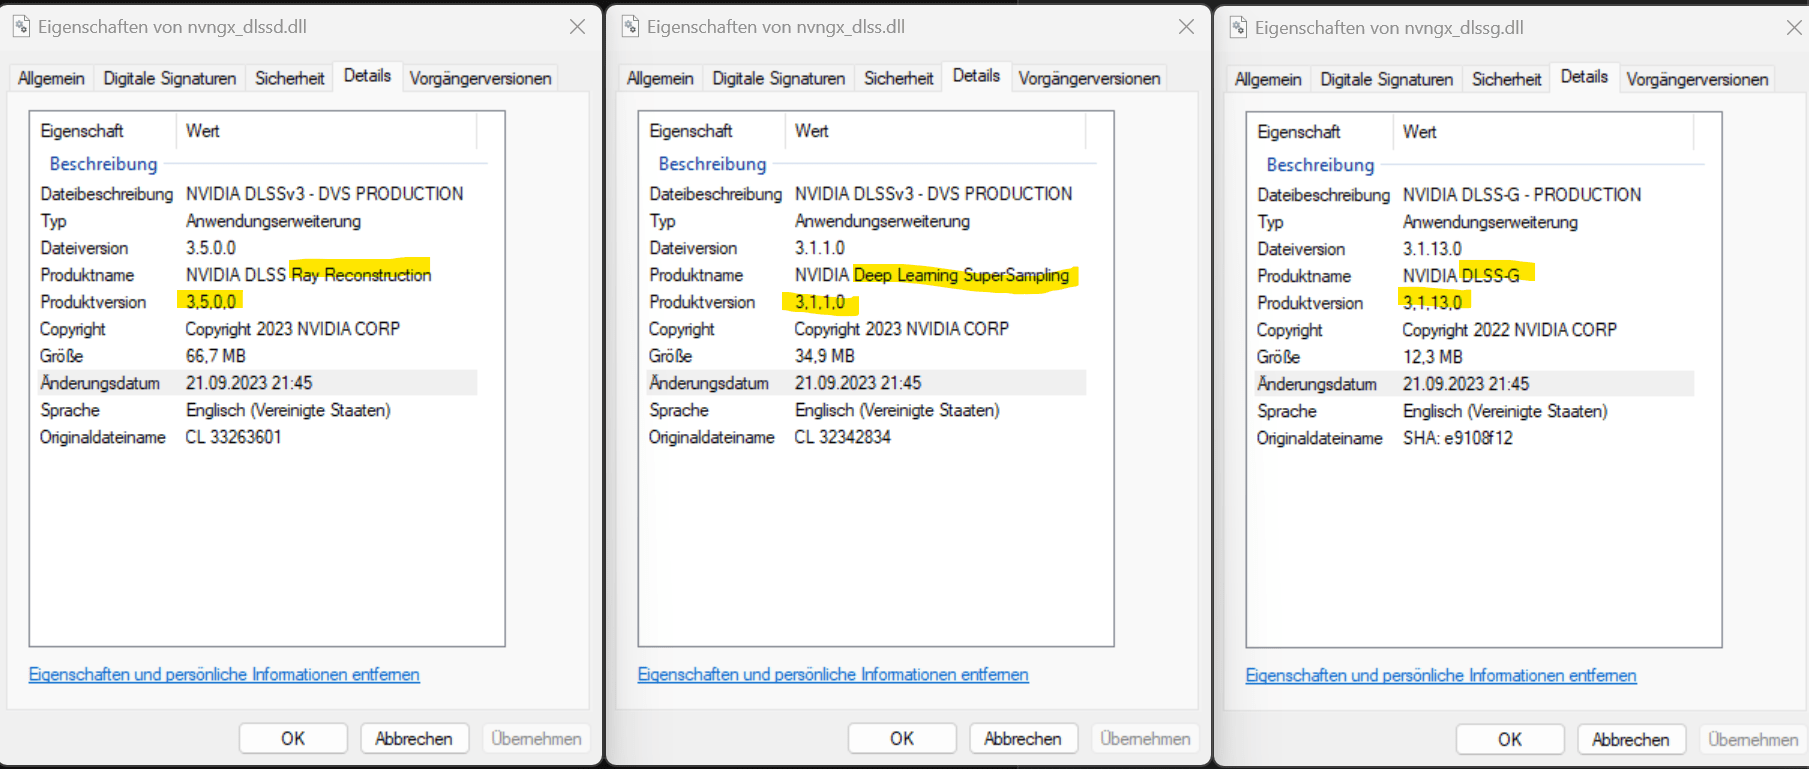Close the nvngx_dlss.dll properties window
The width and height of the screenshot is (1809, 769).
pos(1186,27)
